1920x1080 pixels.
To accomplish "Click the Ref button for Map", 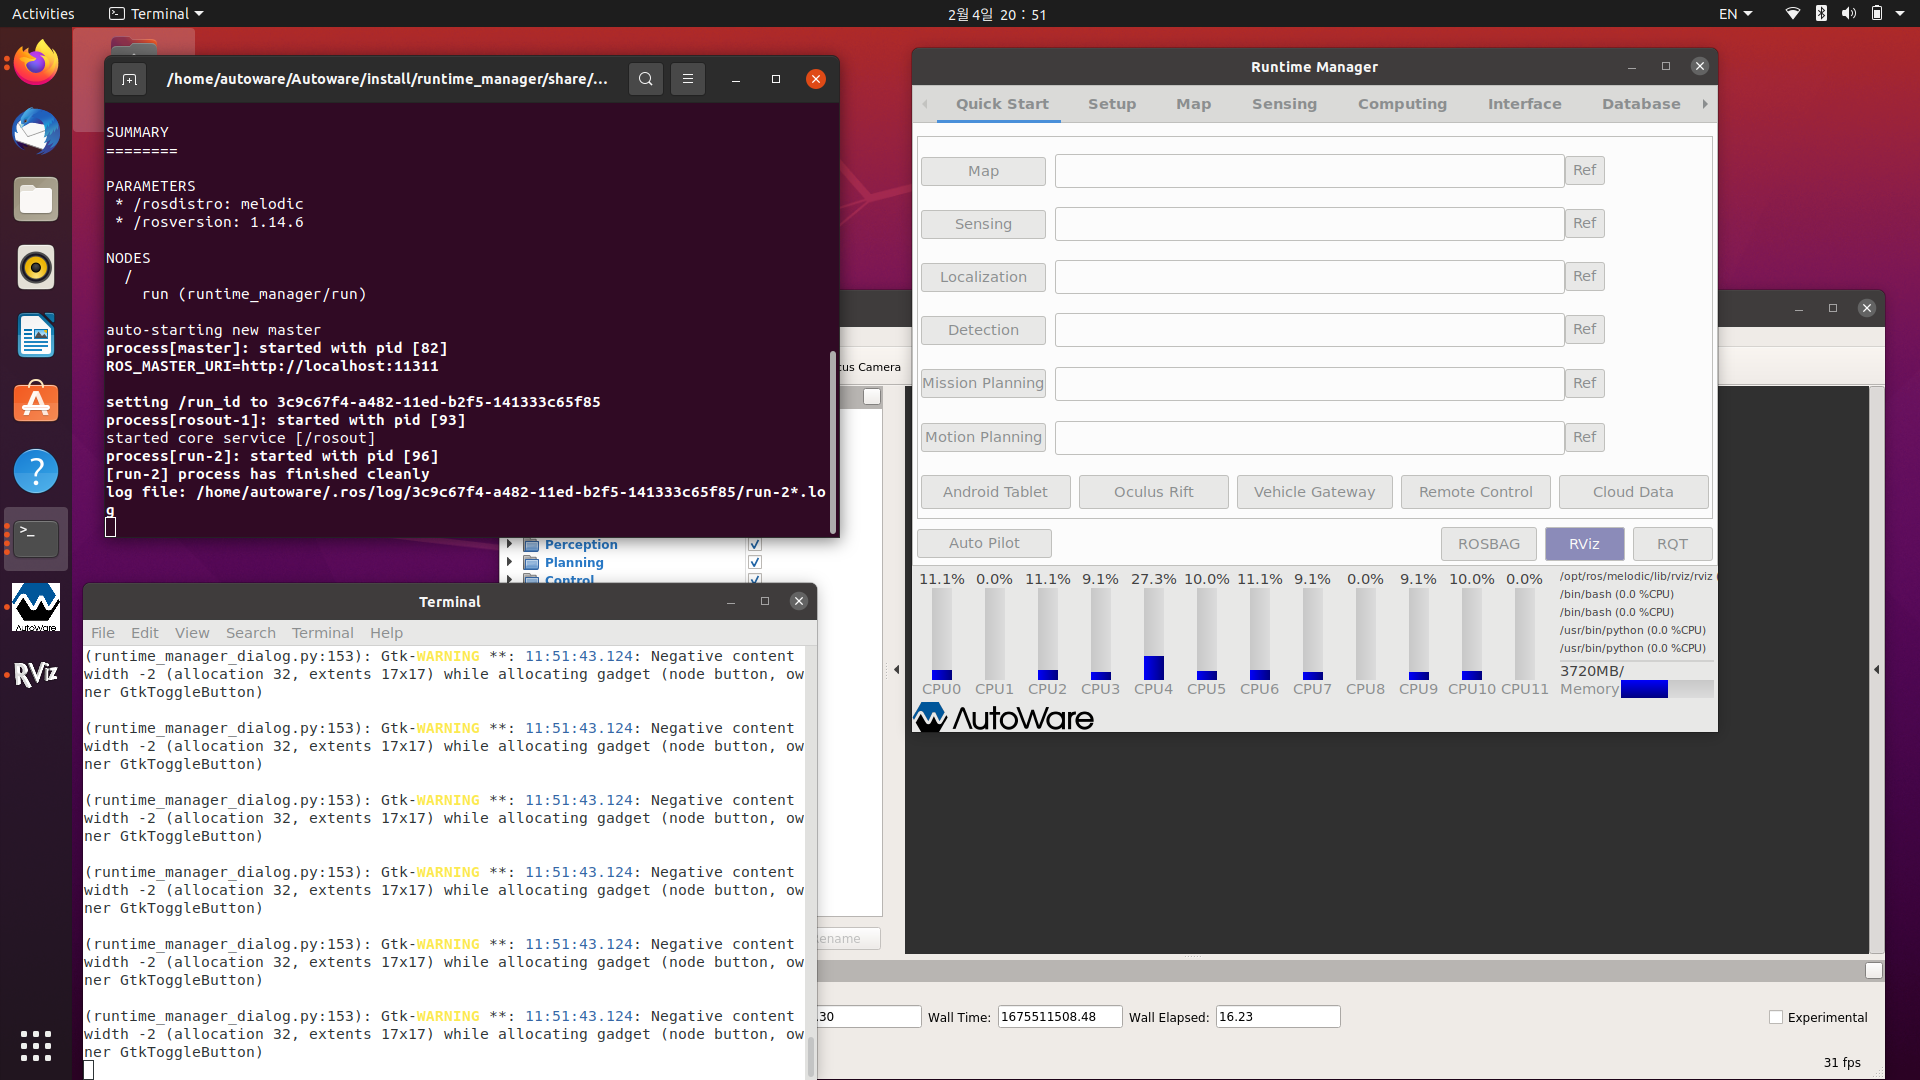I will coord(1584,170).
